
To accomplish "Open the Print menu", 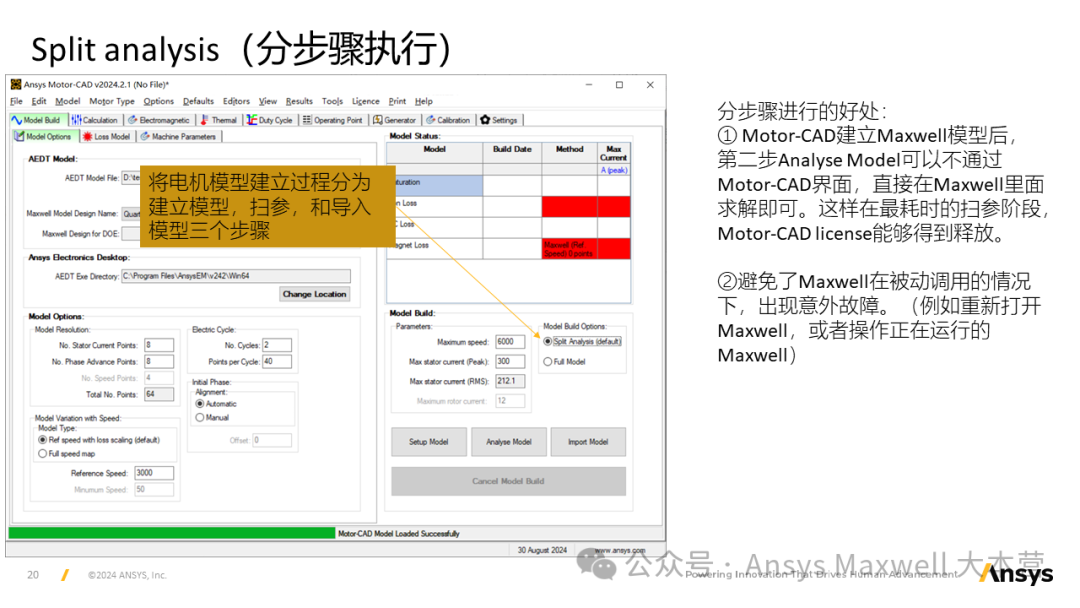I will click(397, 101).
